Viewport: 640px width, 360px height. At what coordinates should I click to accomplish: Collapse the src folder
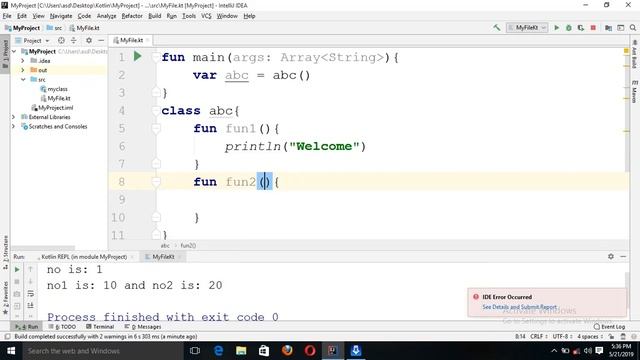click(23, 80)
